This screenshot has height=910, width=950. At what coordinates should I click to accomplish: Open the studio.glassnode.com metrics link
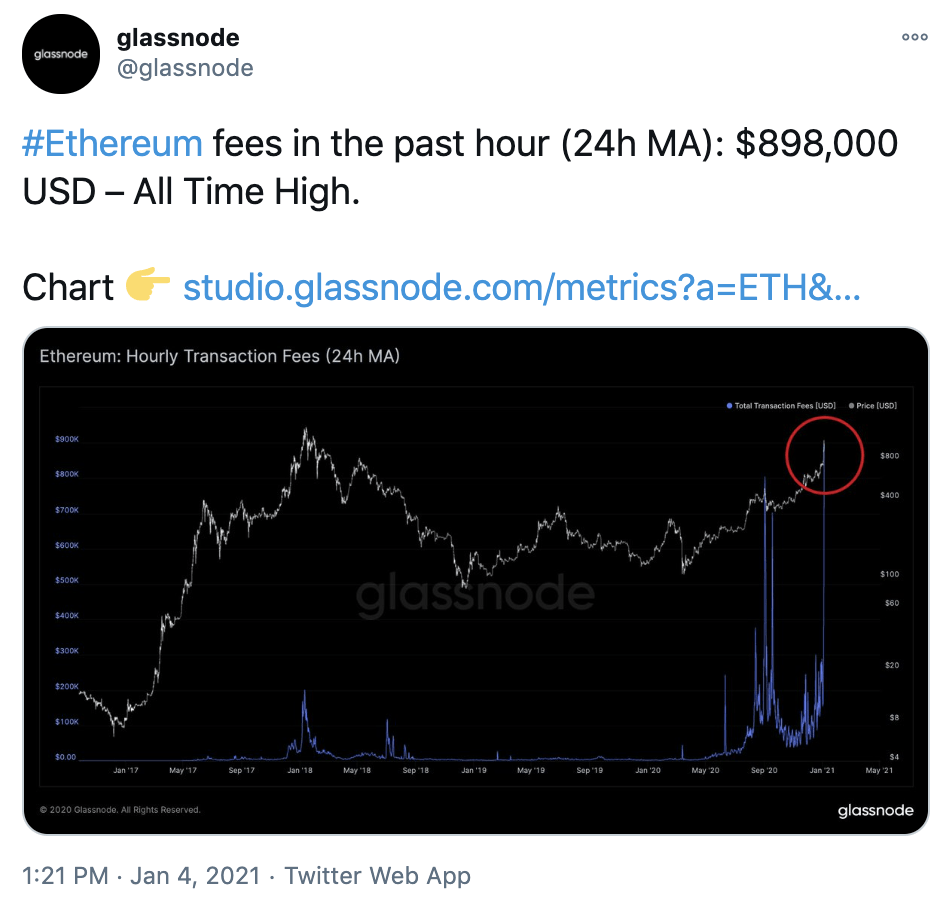tap(522, 287)
